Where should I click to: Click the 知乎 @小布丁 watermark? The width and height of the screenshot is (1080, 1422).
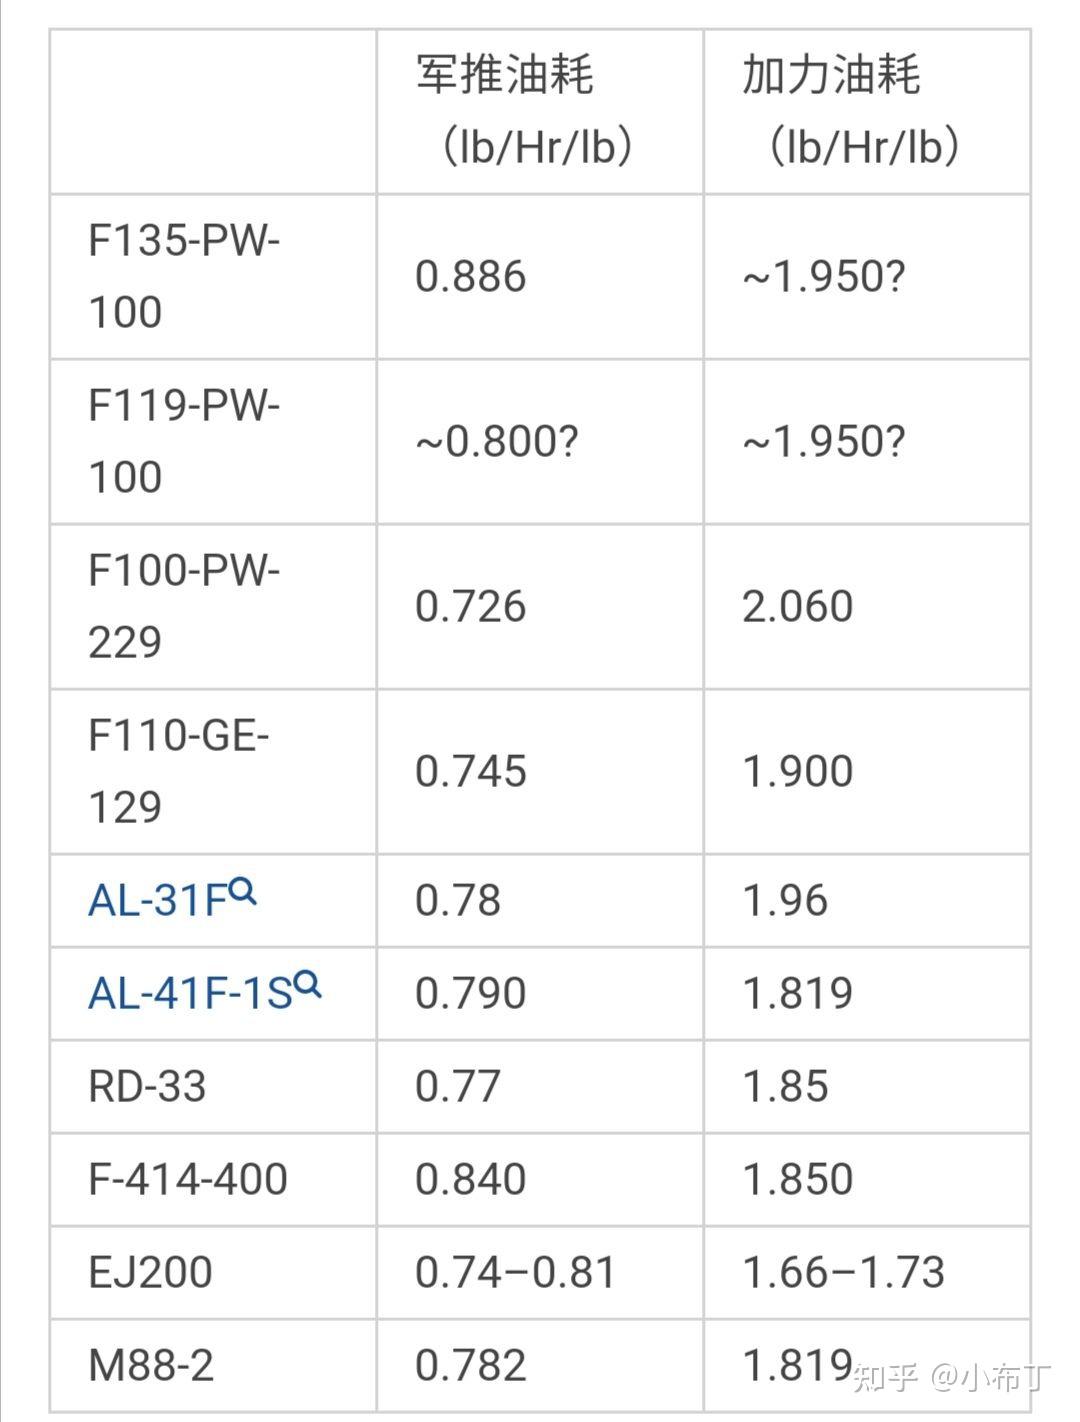pos(951,1378)
